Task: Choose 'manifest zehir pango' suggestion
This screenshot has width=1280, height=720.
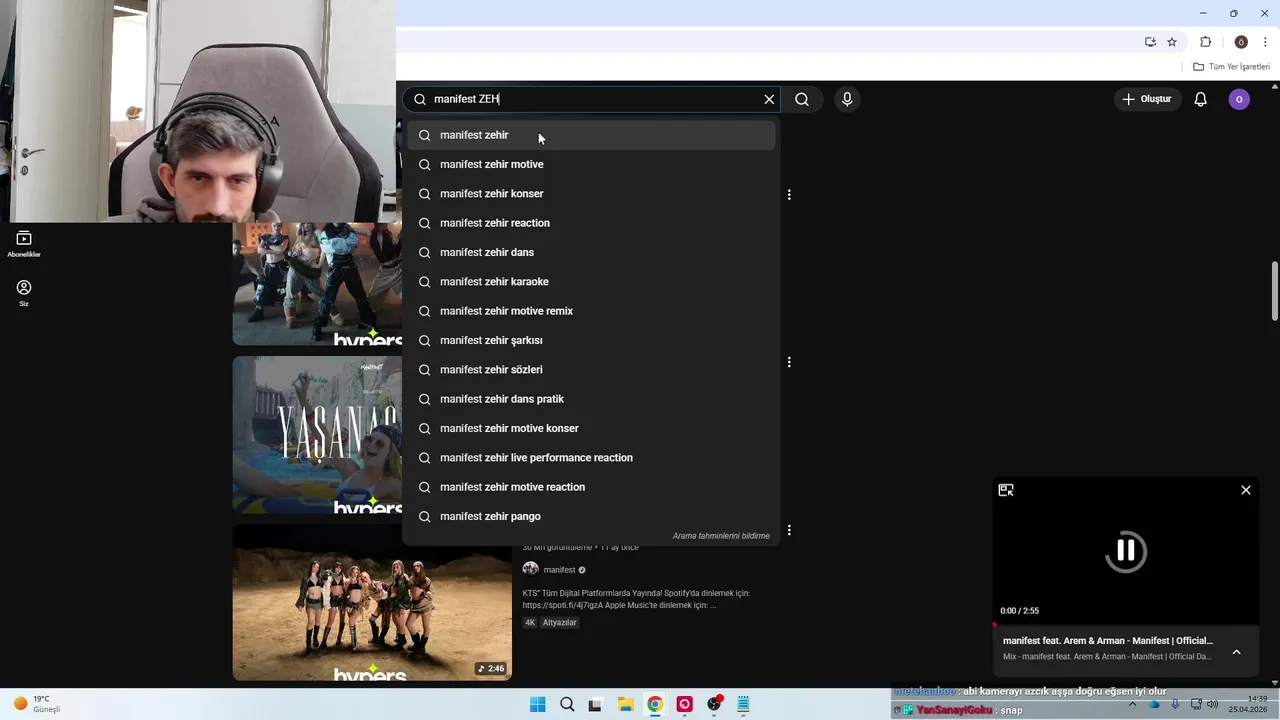Action: pos(591,516)
